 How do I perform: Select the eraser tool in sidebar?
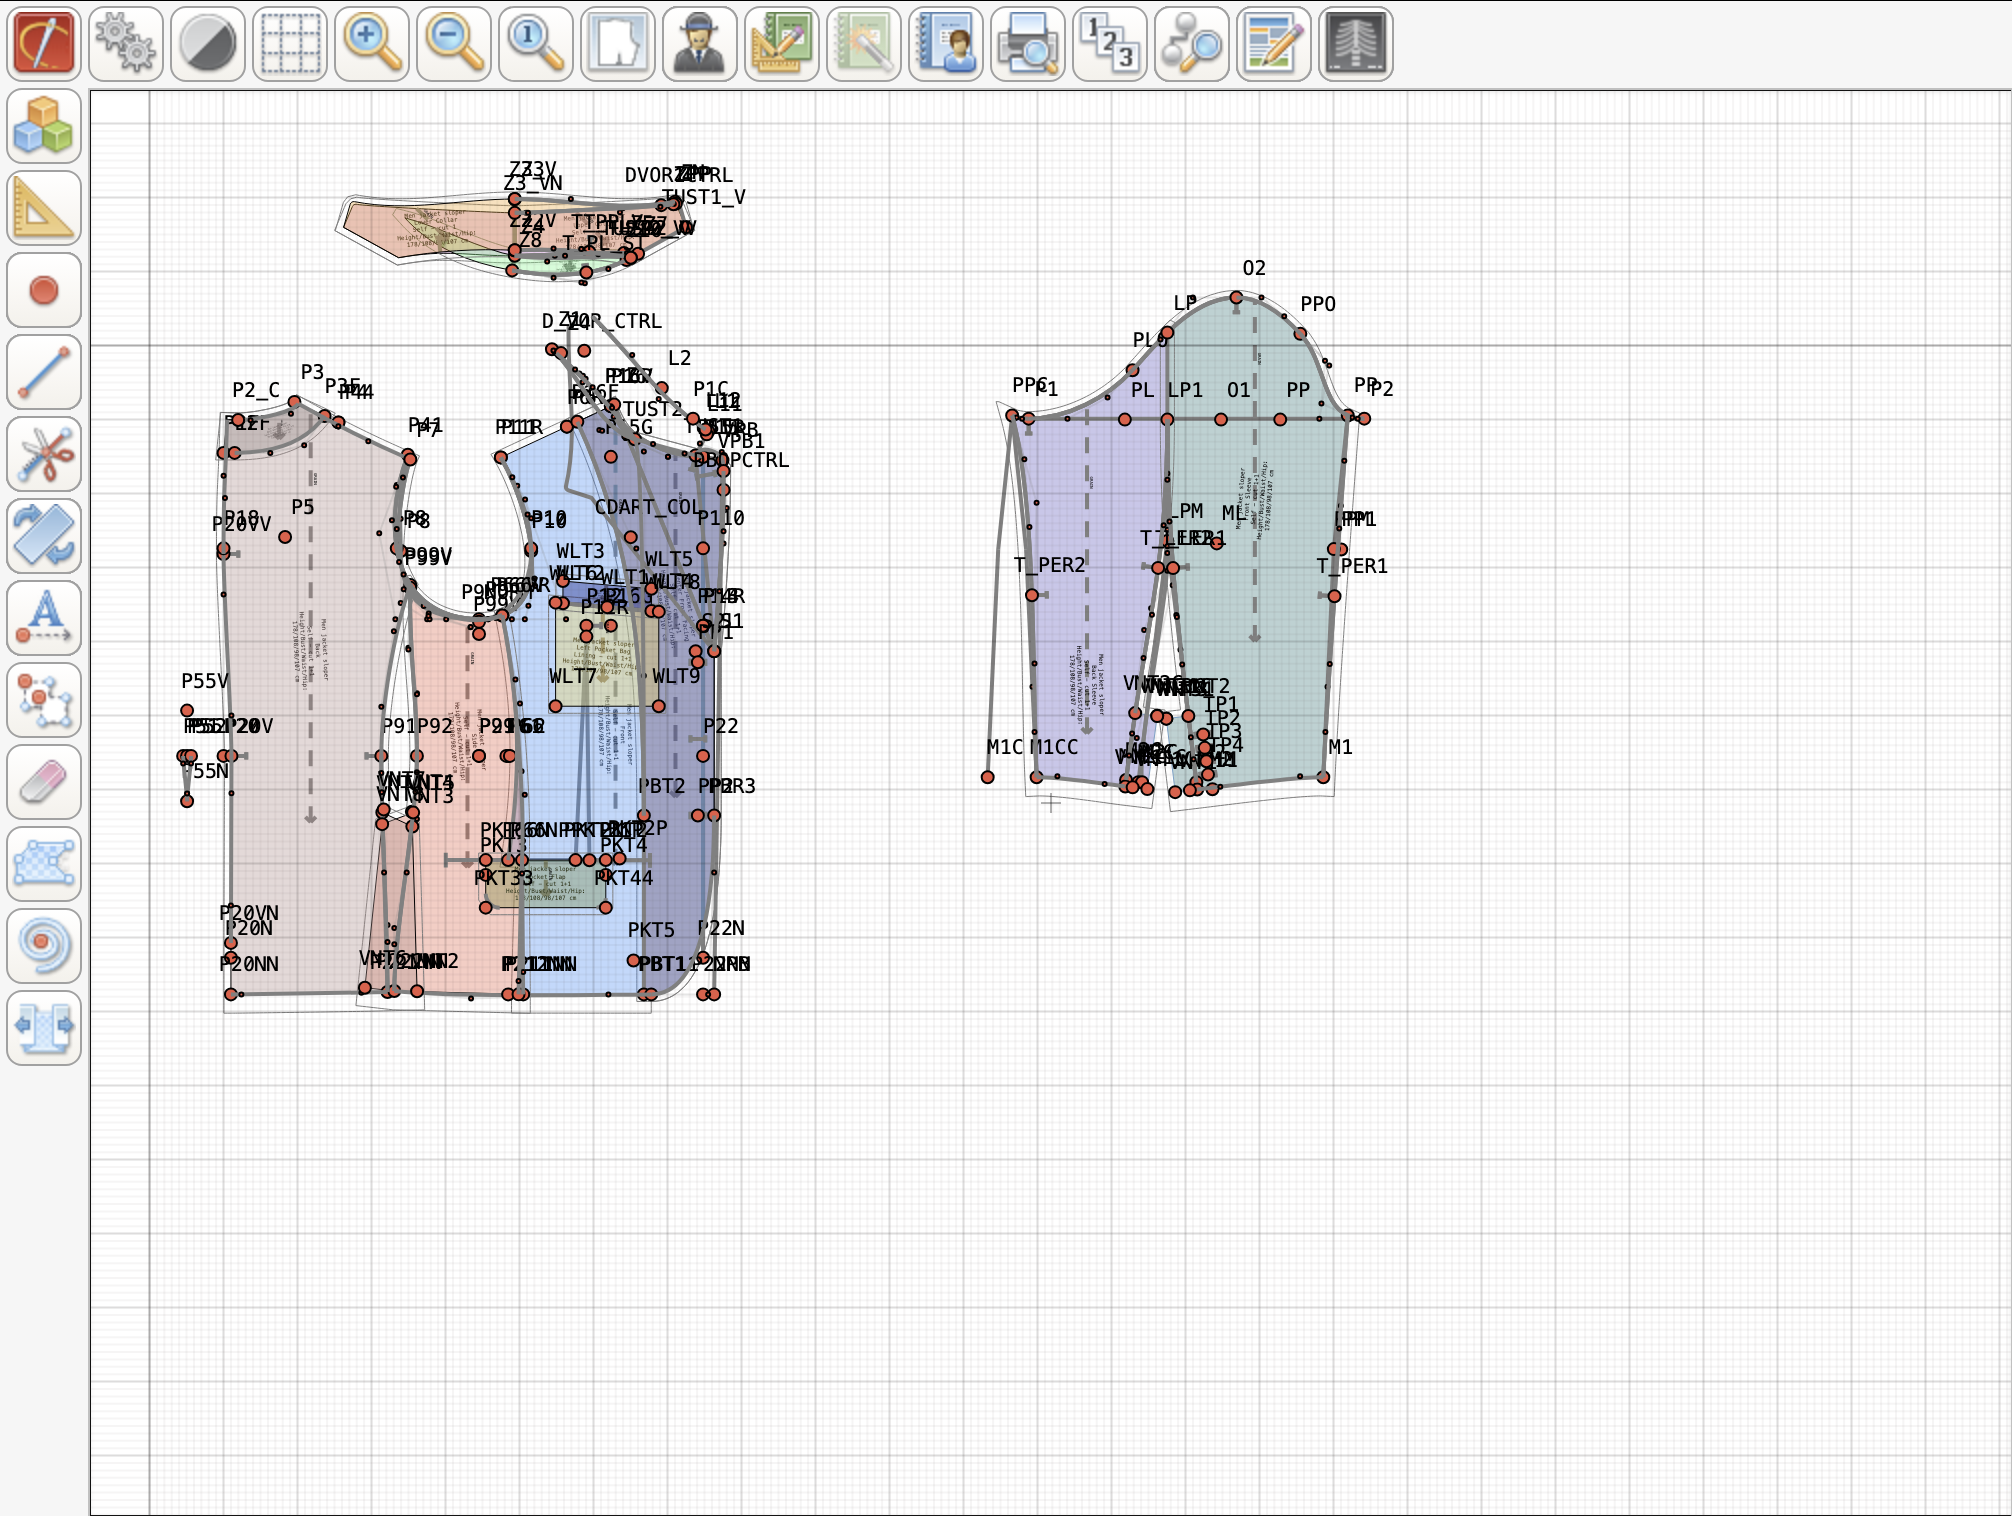(44, 782)
